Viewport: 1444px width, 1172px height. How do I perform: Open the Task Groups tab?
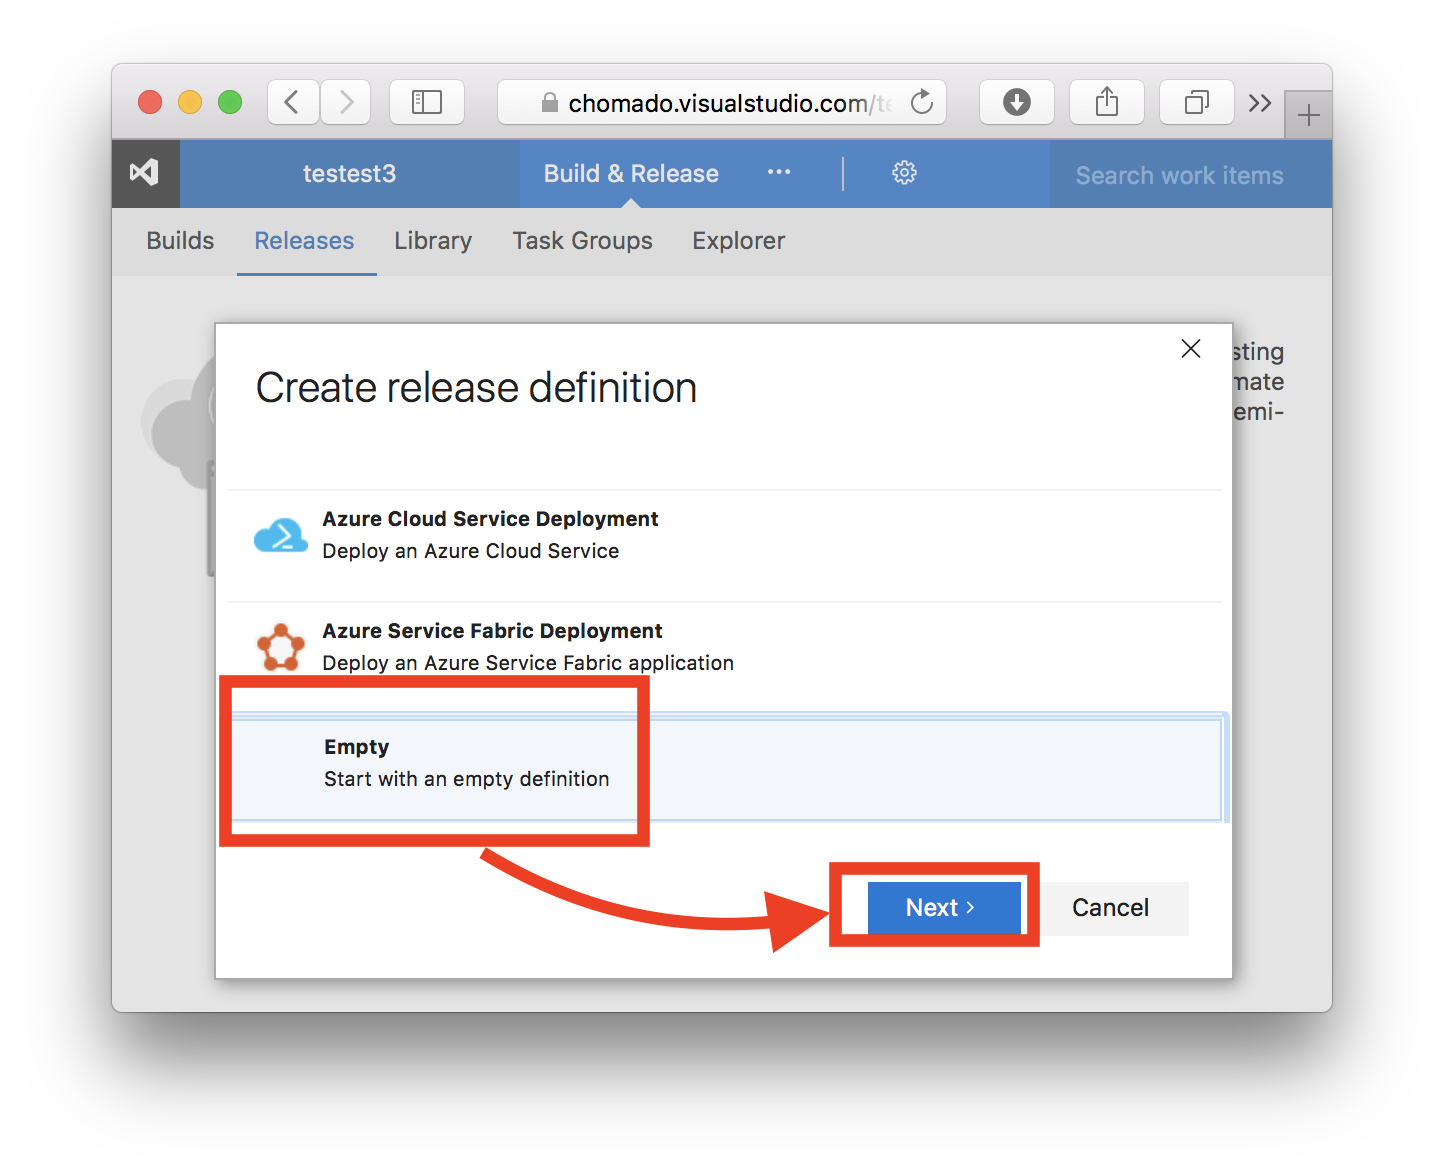pyautogui.click(x=583, y=241)
